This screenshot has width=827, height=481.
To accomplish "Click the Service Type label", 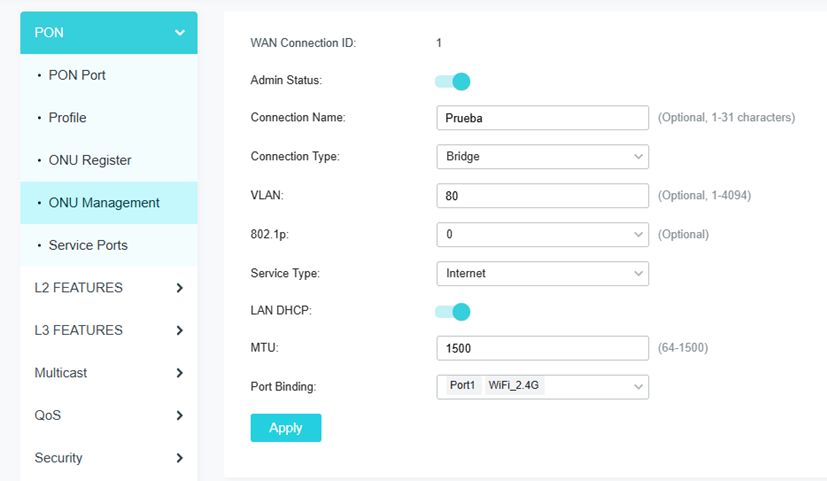I will (x=285, y=273).
